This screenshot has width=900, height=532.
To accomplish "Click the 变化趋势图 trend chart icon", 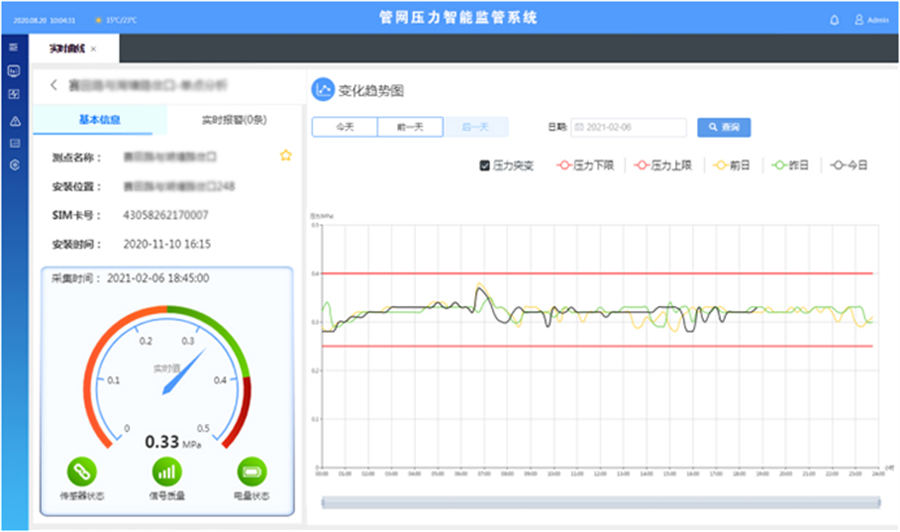I will tap(323, 90).
